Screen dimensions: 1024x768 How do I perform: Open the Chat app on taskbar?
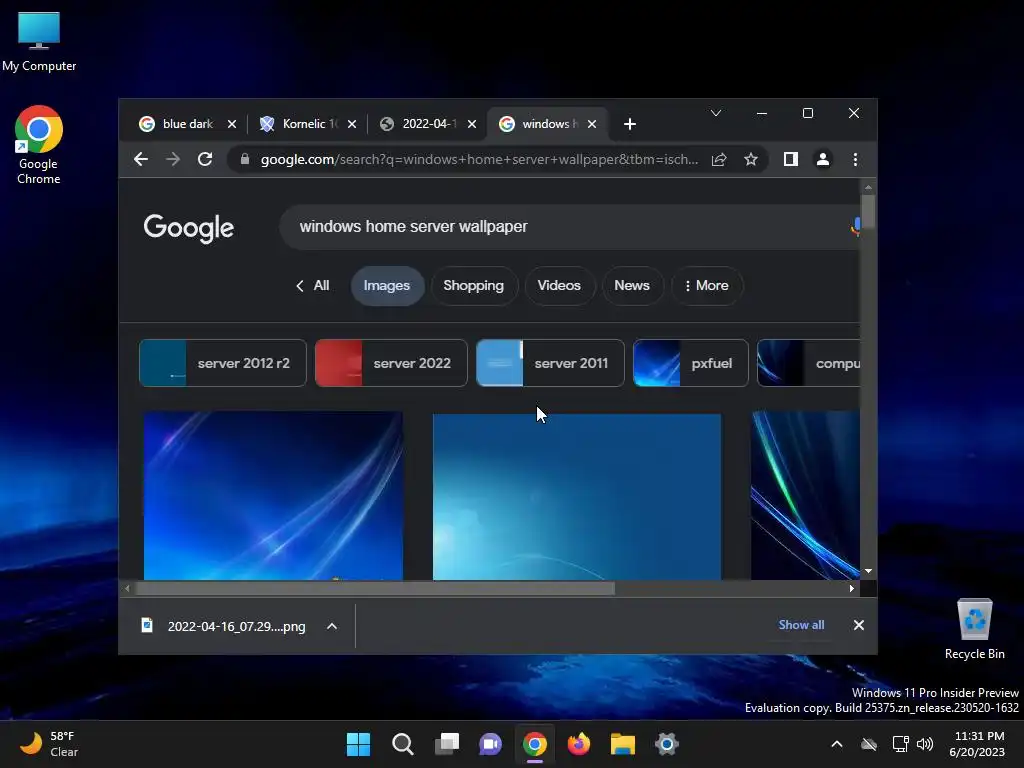[x=490, y=744]
